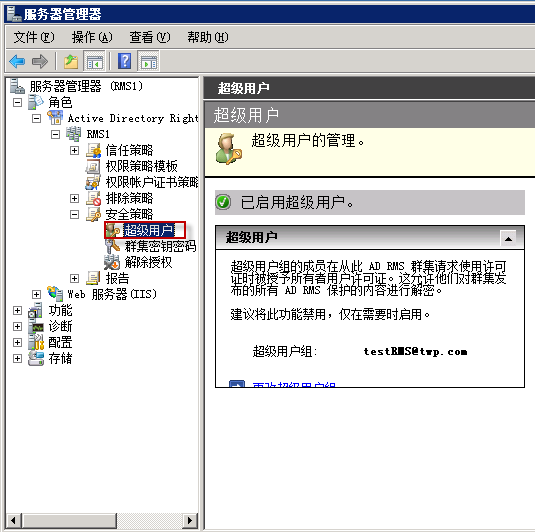Collapse the 超级用户 panel section arrow
The width and height of the screenshot is (535, 532).
(x=508, y=238)
